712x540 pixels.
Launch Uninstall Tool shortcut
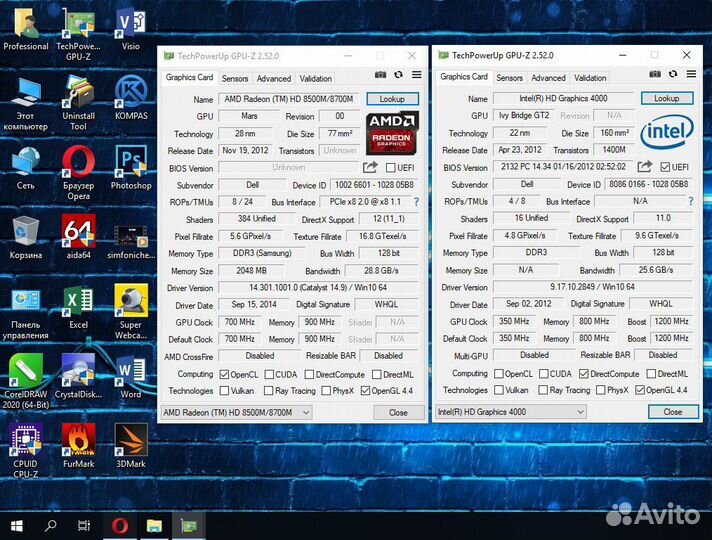78,104
